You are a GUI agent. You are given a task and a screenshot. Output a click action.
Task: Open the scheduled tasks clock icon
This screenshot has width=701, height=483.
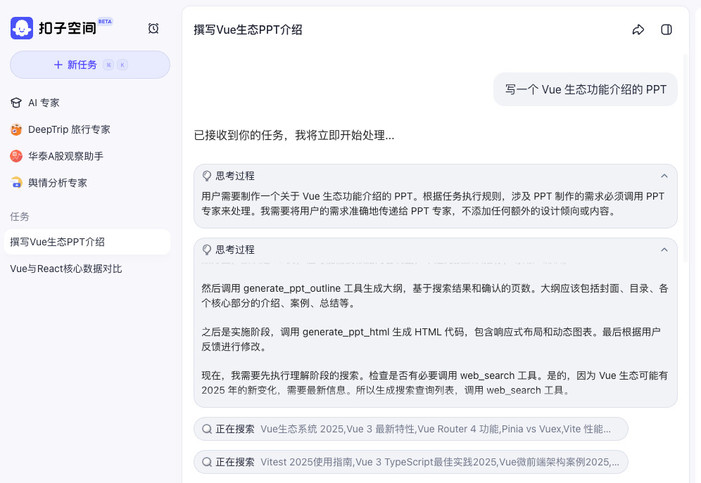(153, 29)
